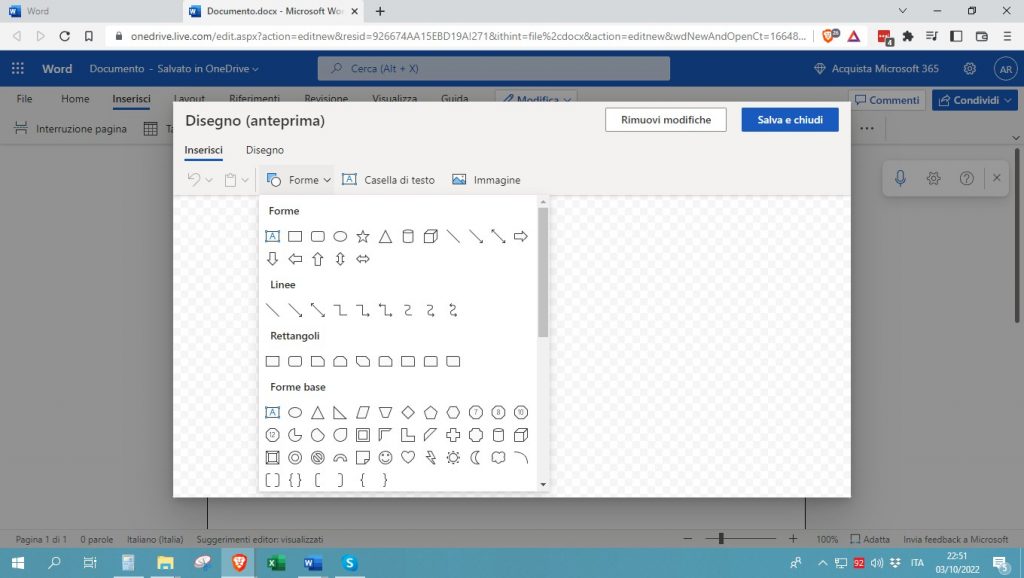Viewport: 1024px width, 578px height.
Task: Pick the diamond shape in Forme base
Action: [x=408, y=412]
